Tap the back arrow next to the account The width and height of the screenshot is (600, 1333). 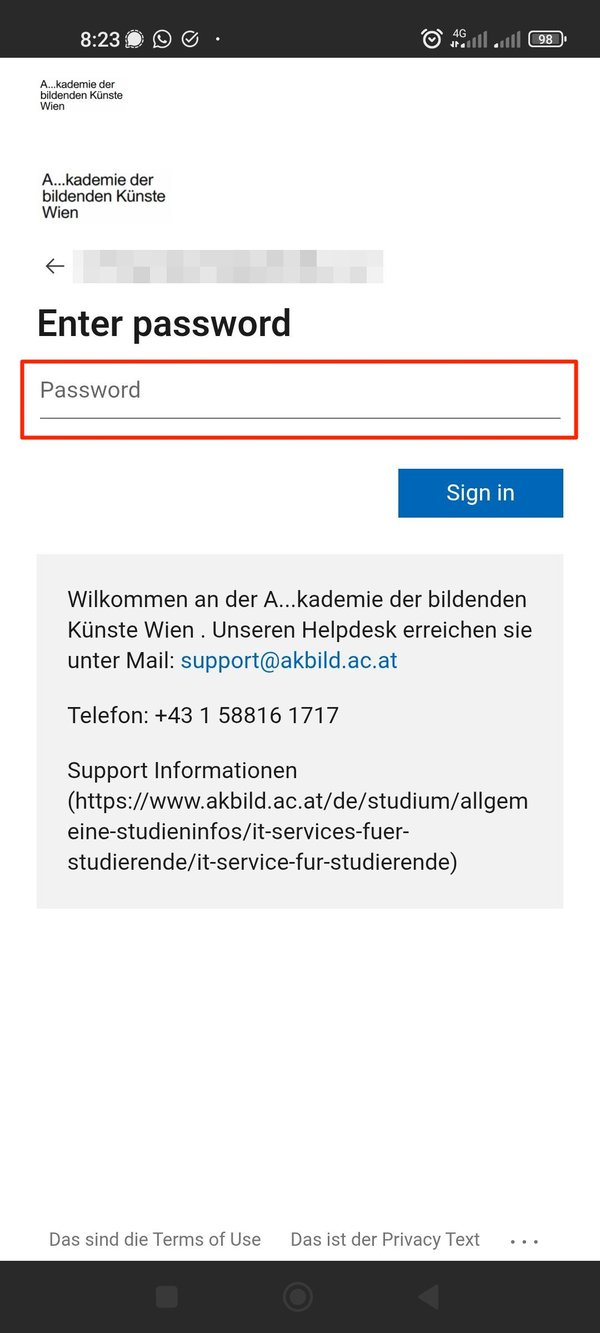point(55,266)
